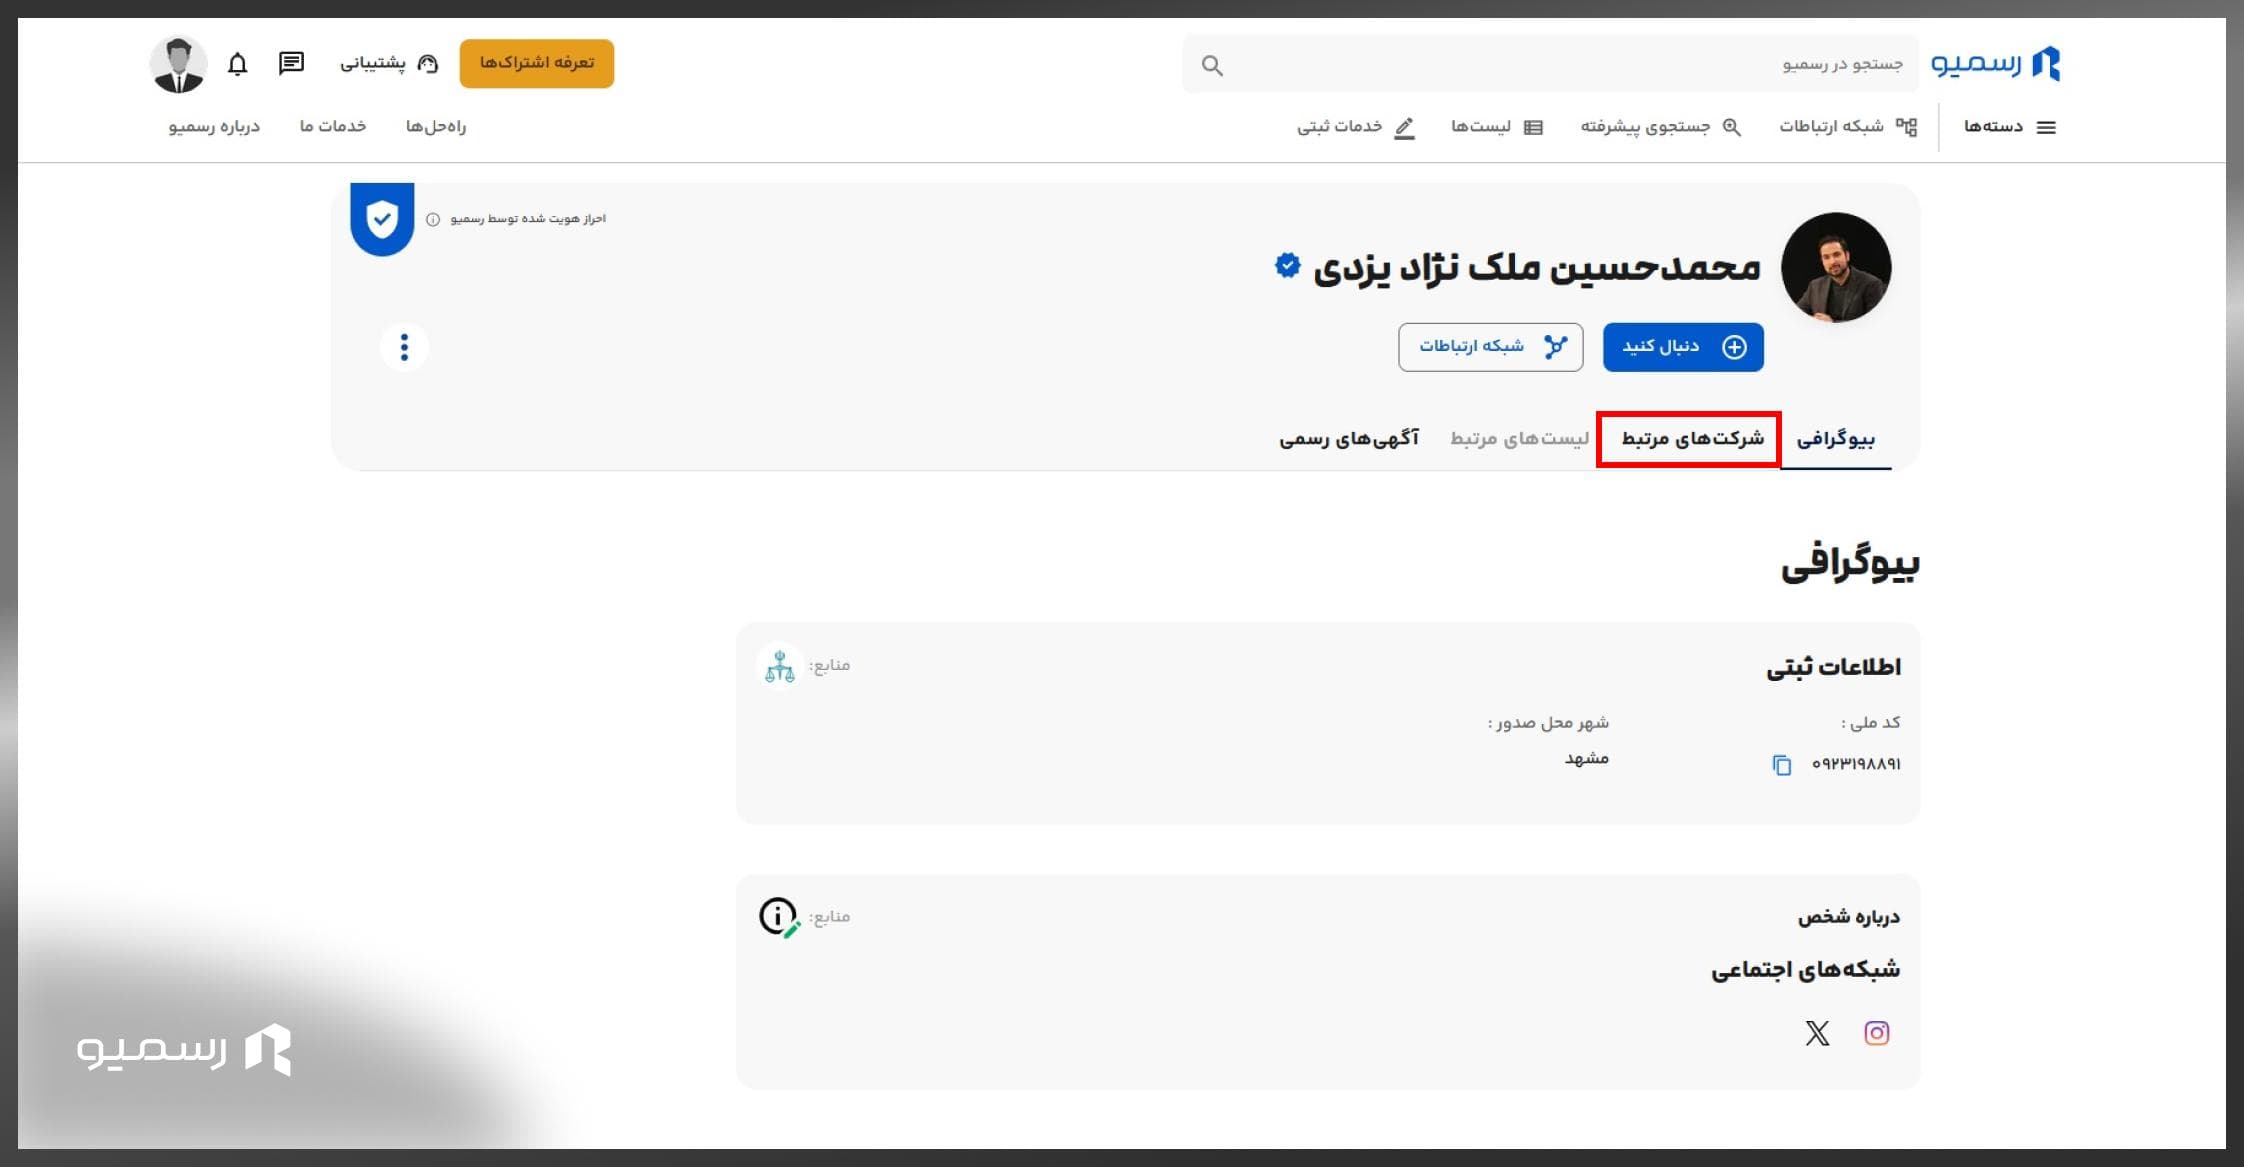
Task: Switch to the آگهی‌های رسمی tab
Action: click(1349, 439)
